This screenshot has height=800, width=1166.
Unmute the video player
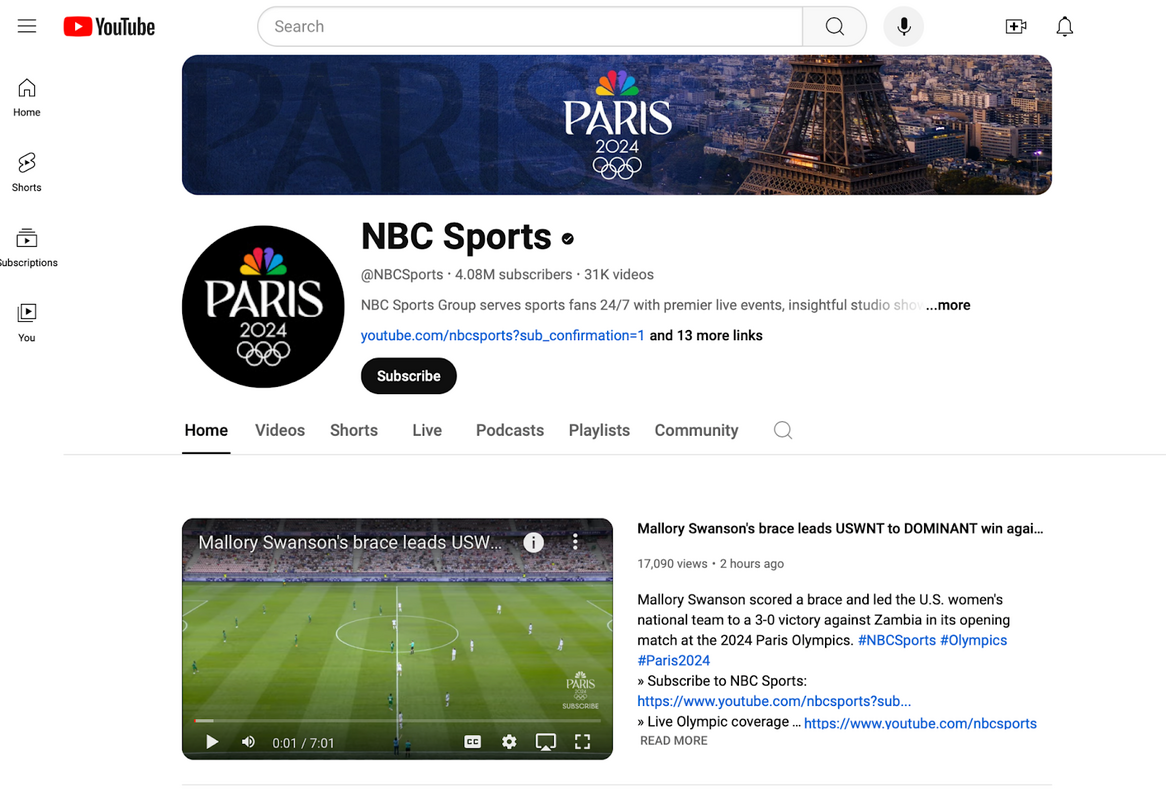(248, 742)
